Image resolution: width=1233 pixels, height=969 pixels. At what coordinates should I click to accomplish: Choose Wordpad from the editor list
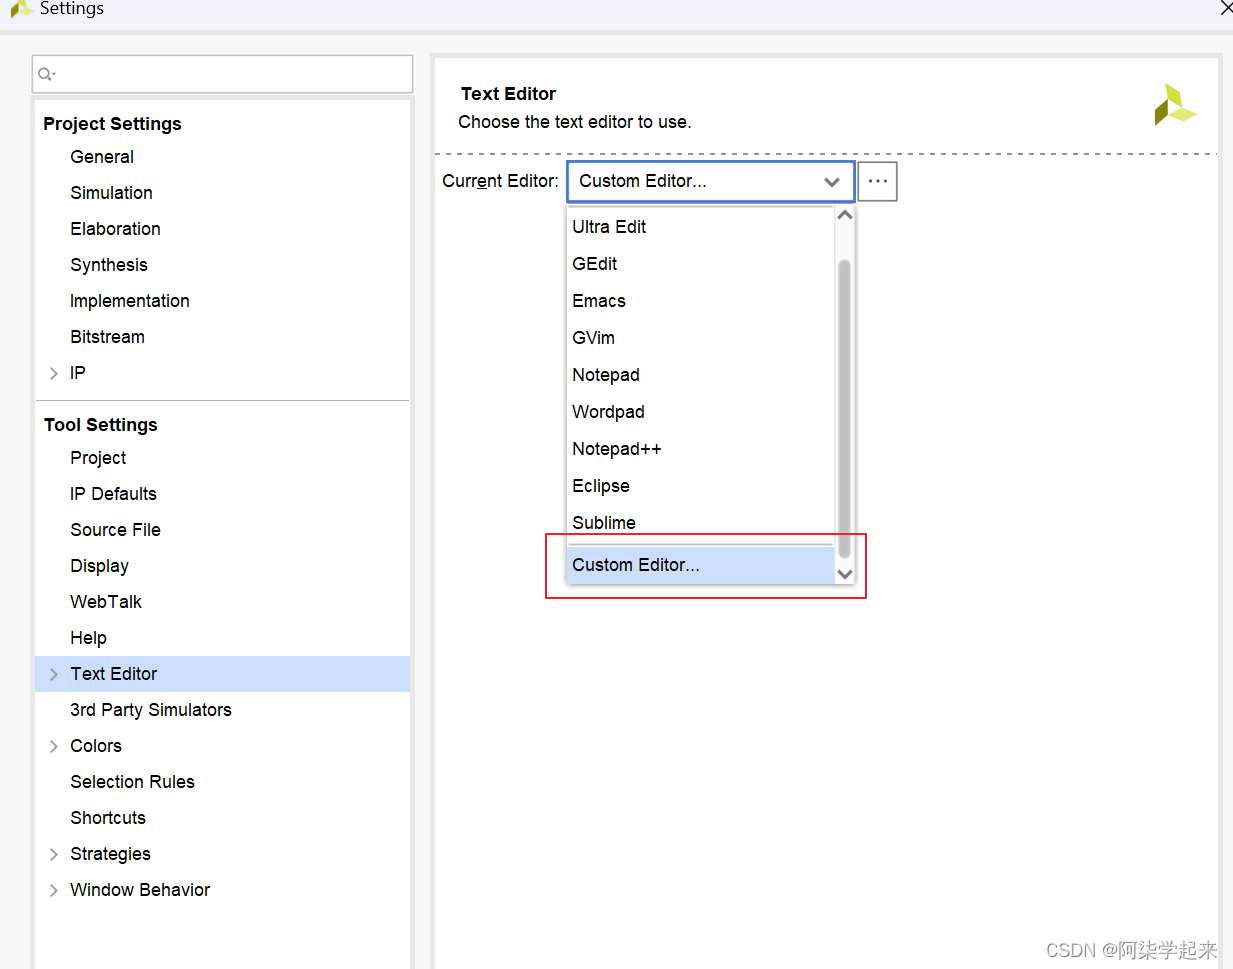(x=700, y=412)
